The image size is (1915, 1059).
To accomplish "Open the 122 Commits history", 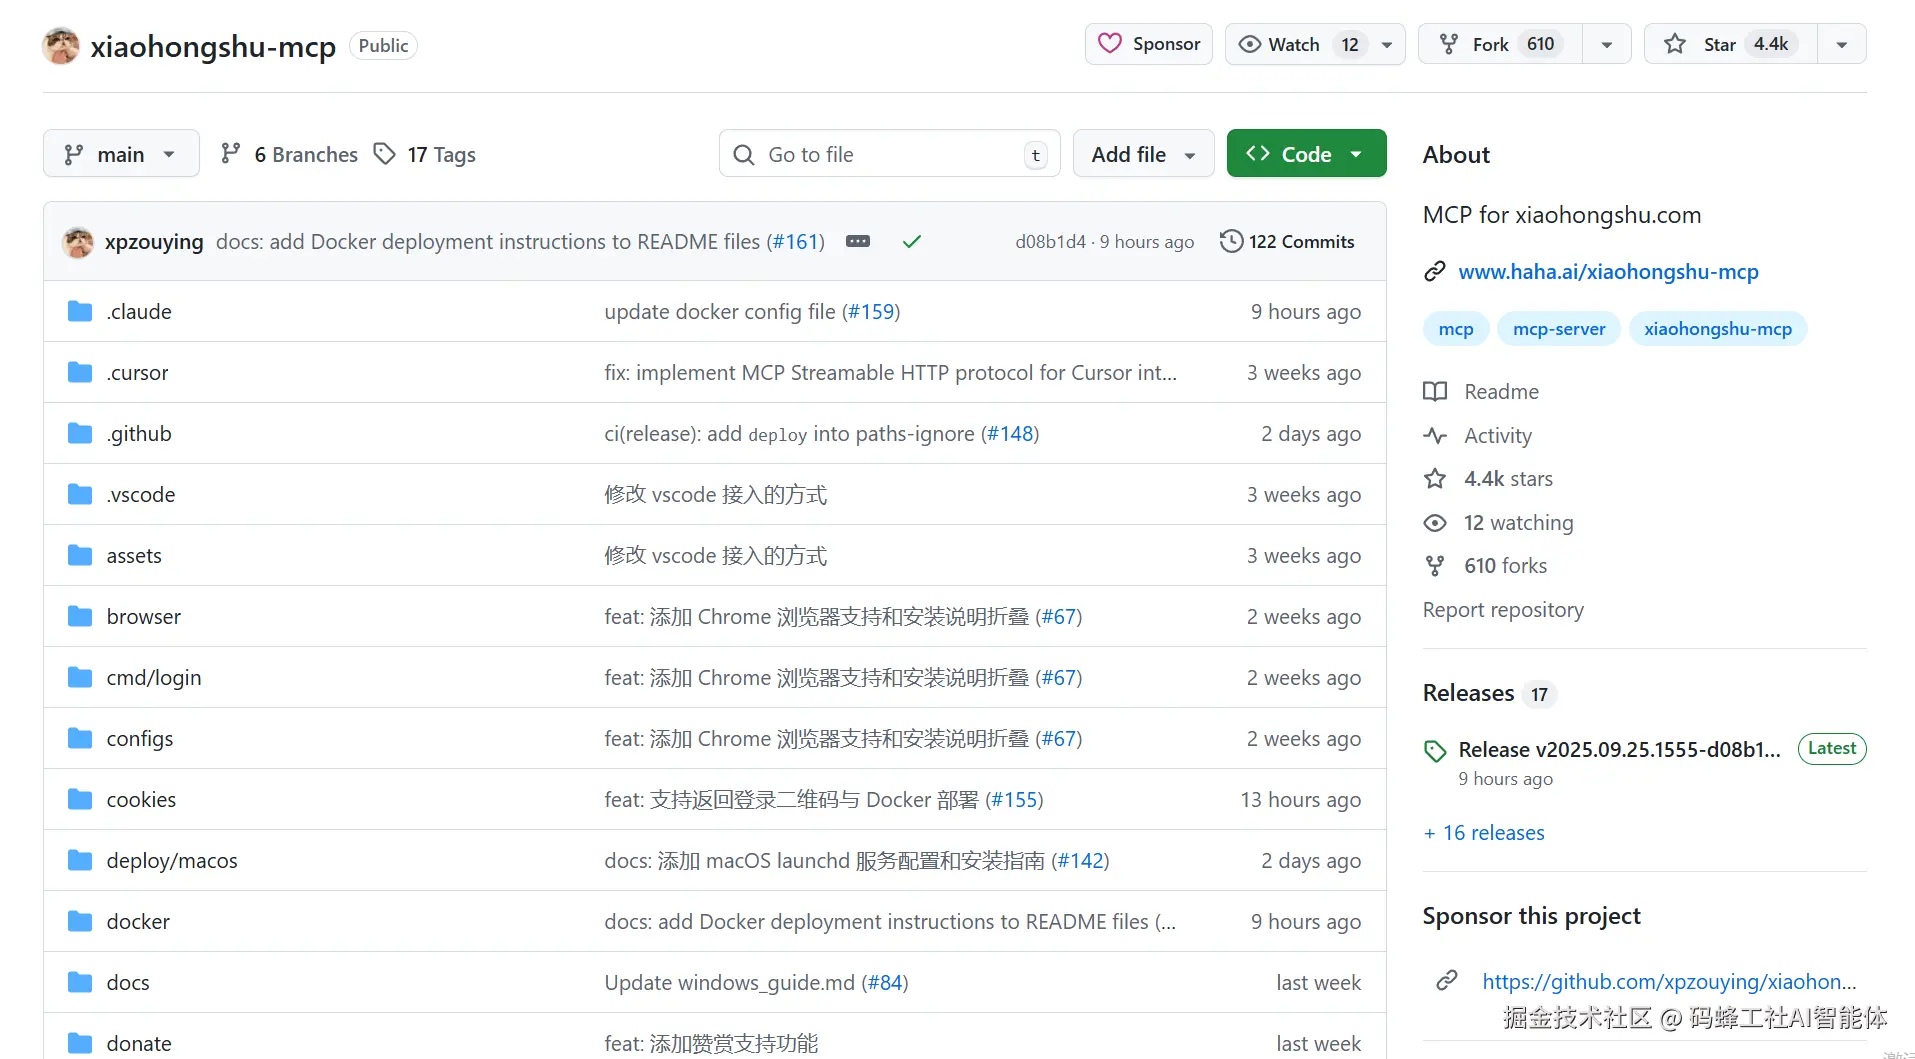I will (x=1287, y=242).
